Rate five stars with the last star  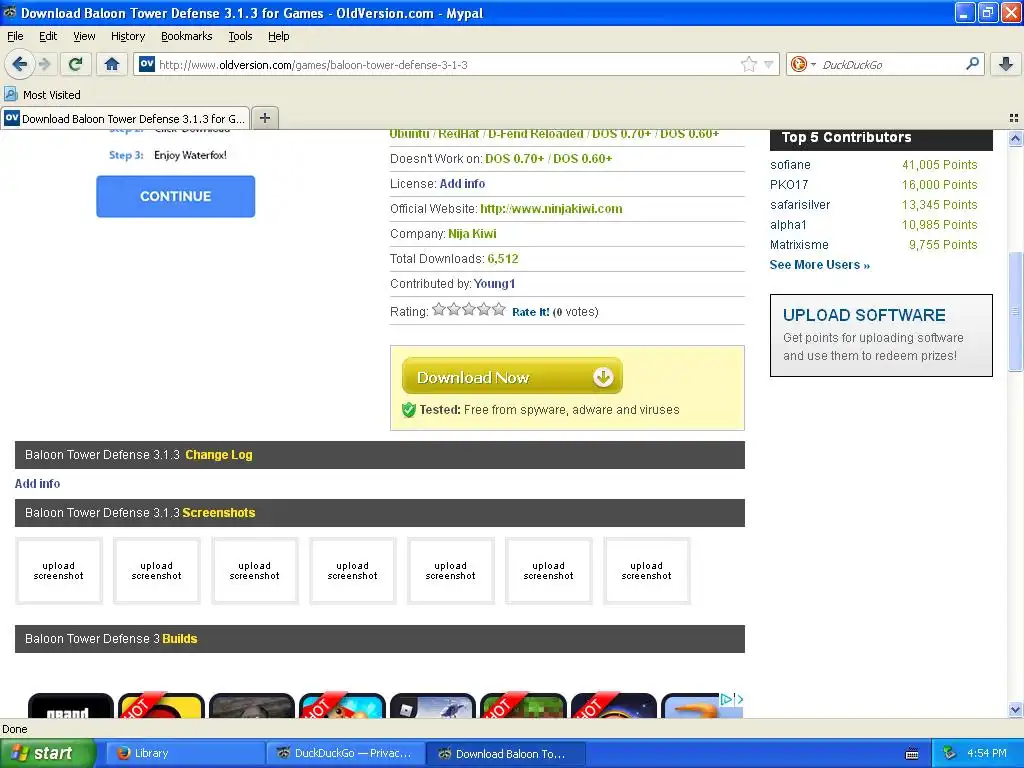coord(499,310)
